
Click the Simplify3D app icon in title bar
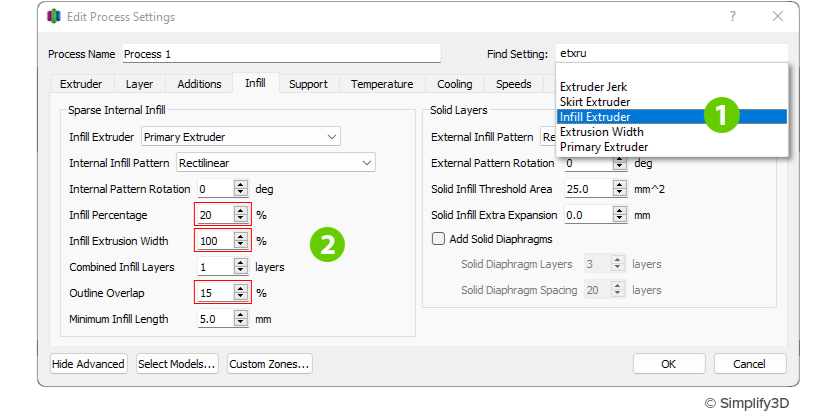coord(55,17)
